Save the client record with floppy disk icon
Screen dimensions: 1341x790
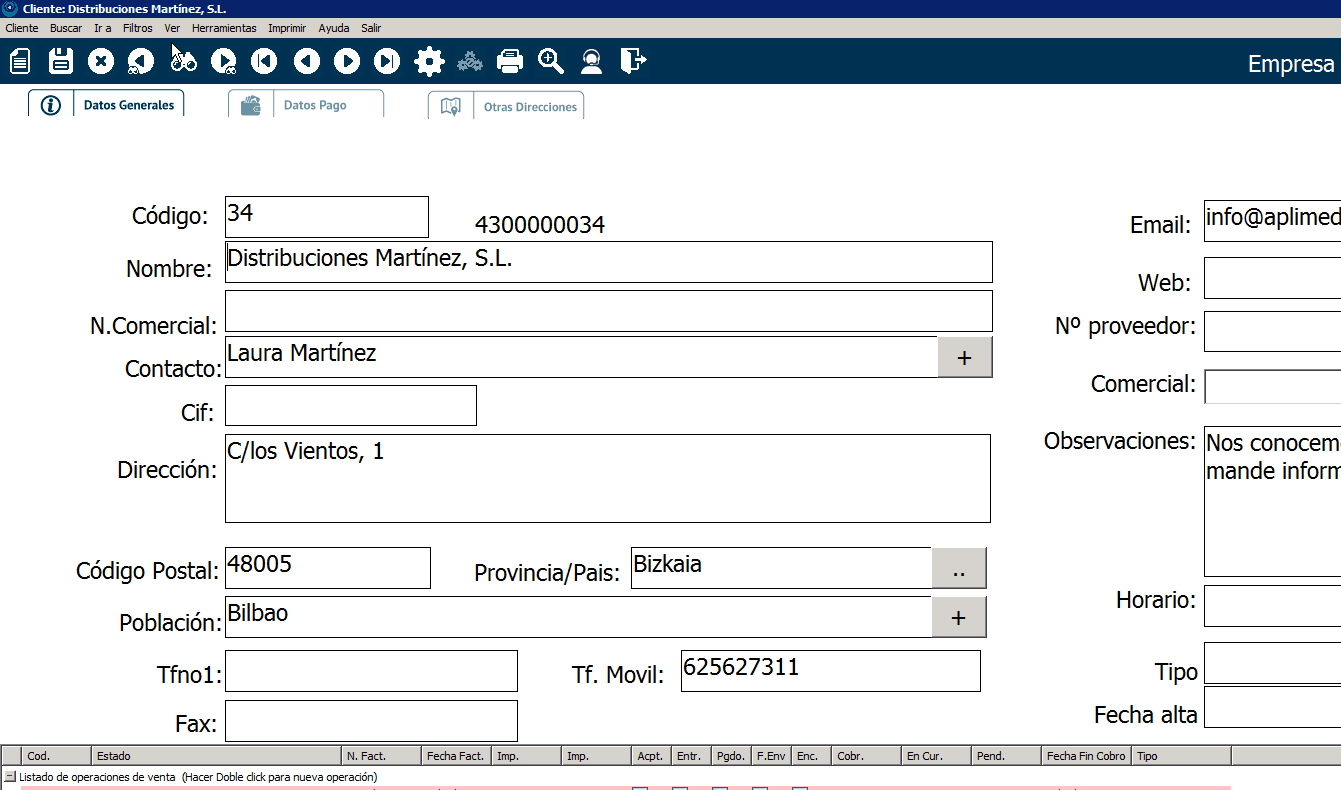[61, 62]
